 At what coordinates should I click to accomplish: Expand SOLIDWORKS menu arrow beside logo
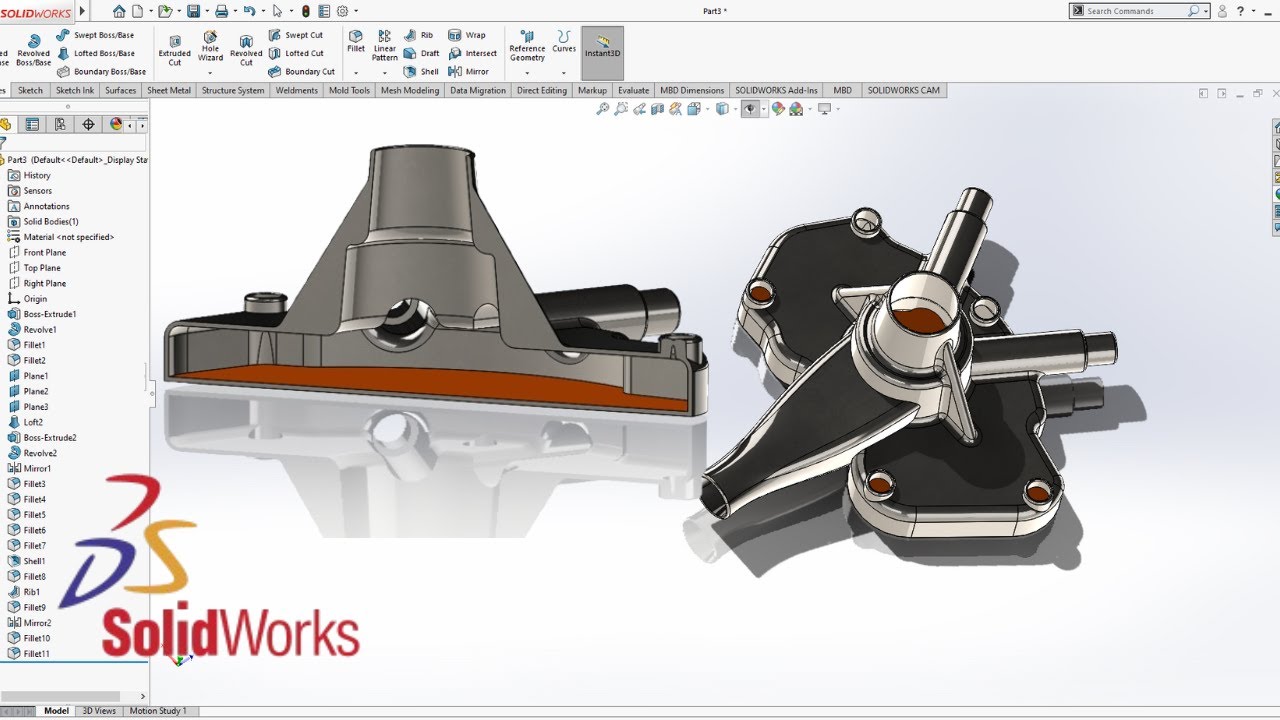click(x=82, y=11)
